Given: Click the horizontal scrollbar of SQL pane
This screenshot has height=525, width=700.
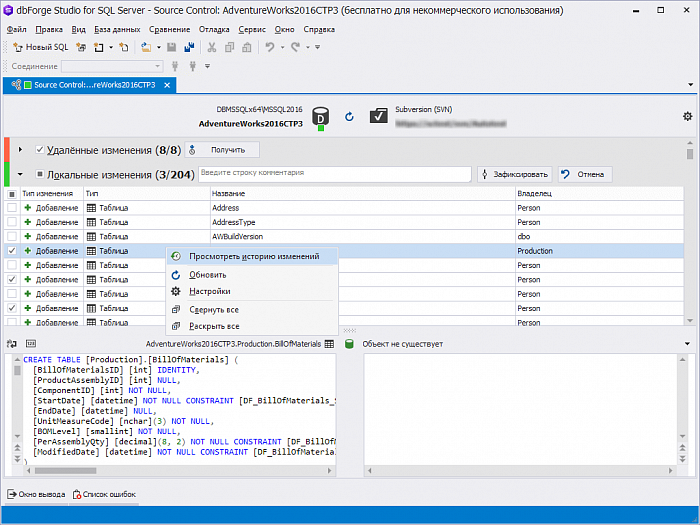Looking at the screenshot, I should [x=179, y=471].
